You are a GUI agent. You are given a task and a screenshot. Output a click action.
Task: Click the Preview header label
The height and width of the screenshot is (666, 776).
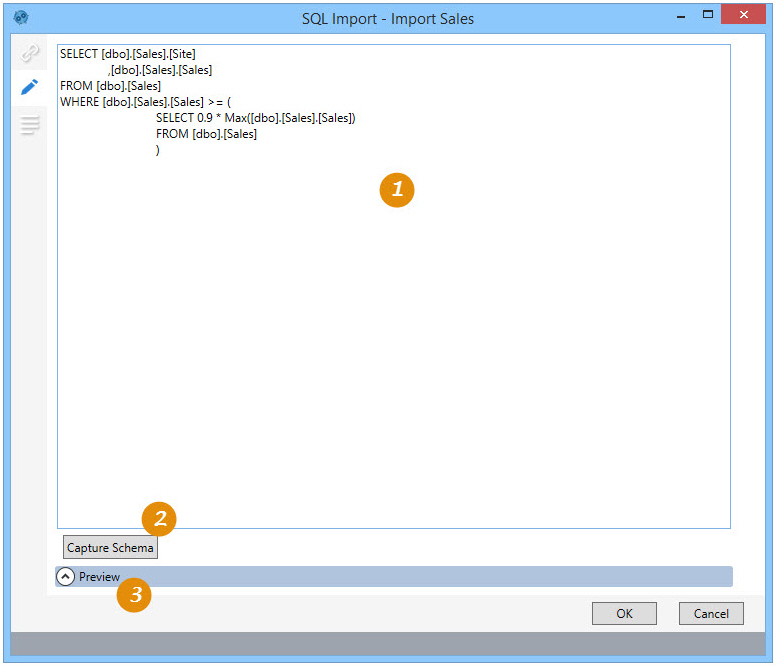(99, 577)
